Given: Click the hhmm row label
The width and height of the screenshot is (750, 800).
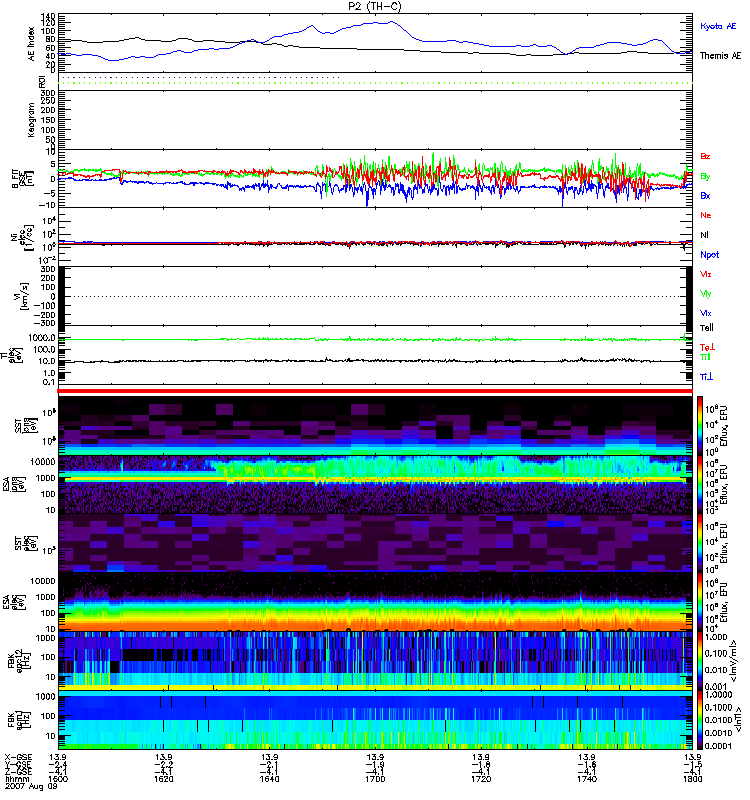Looking at the screenshot, I should 16,779.
